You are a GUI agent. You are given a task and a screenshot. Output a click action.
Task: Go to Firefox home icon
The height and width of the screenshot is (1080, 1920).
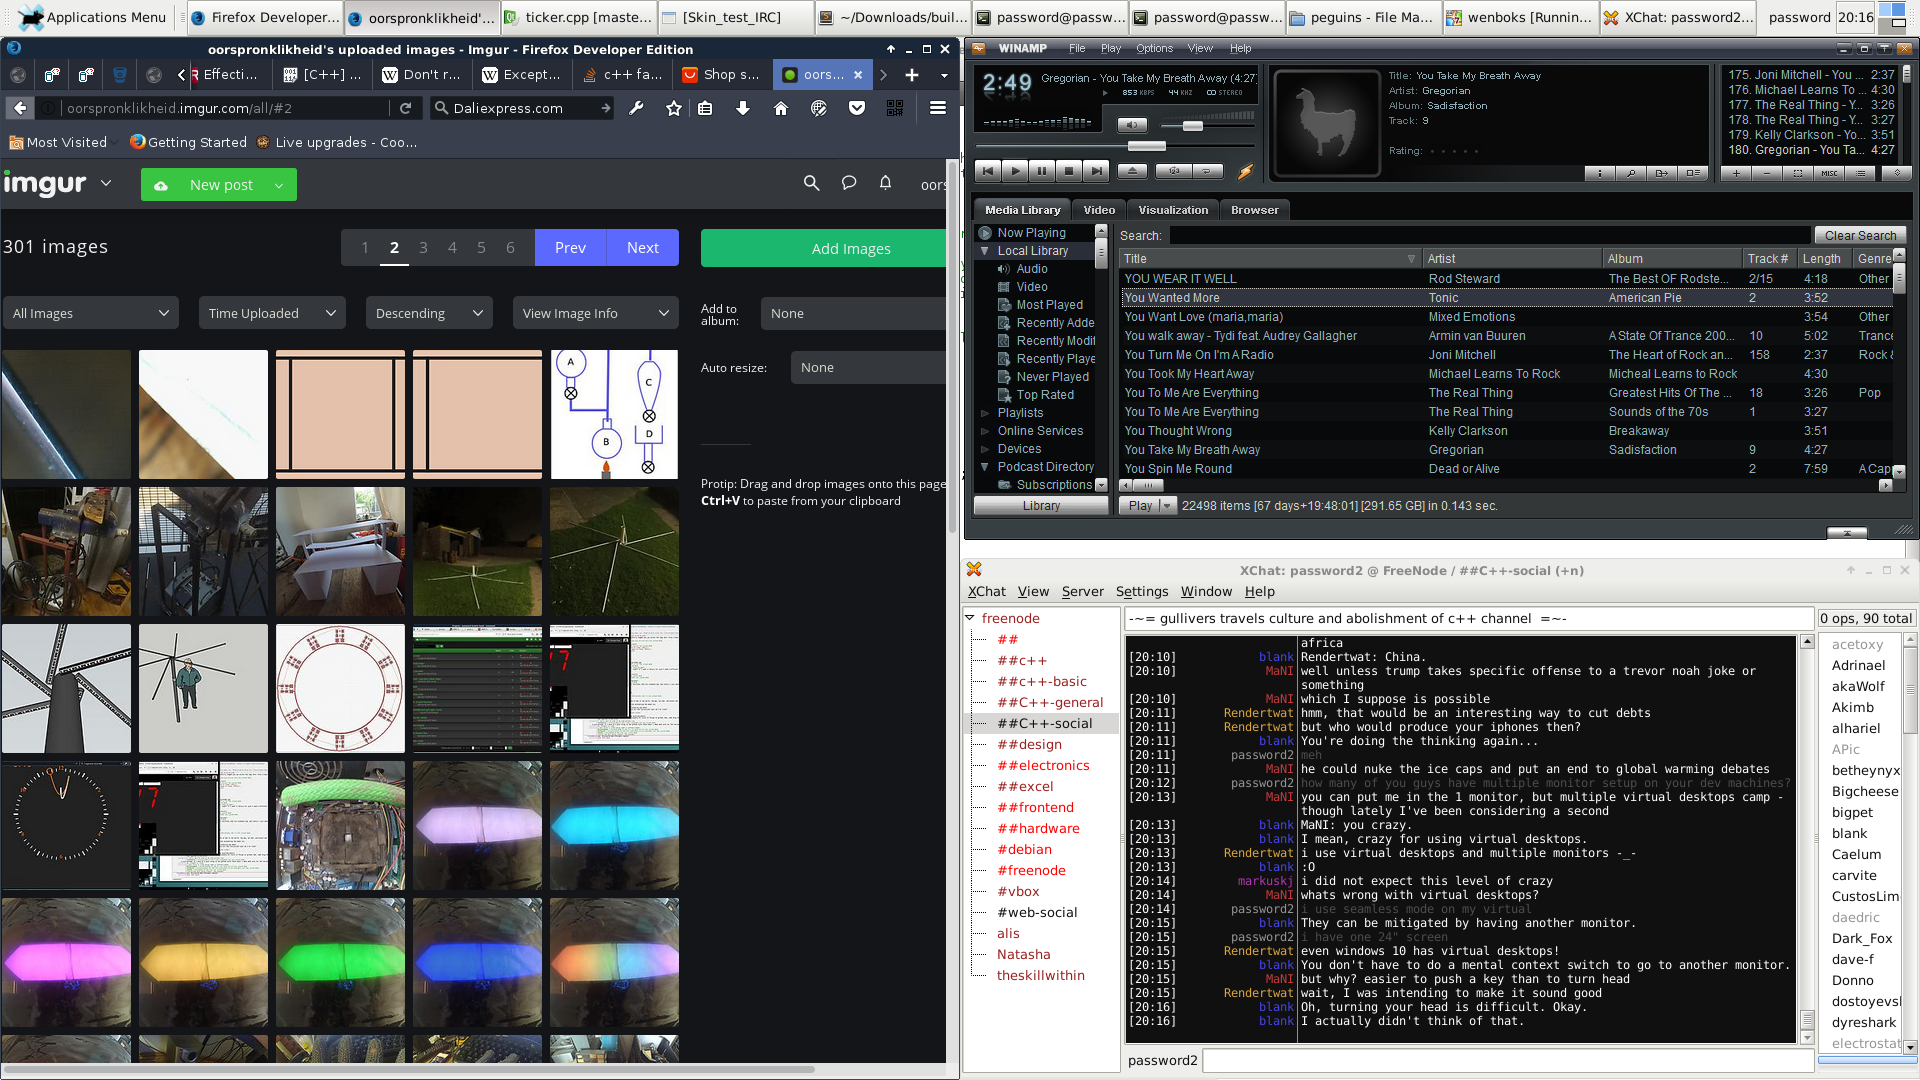pos(780,108)
